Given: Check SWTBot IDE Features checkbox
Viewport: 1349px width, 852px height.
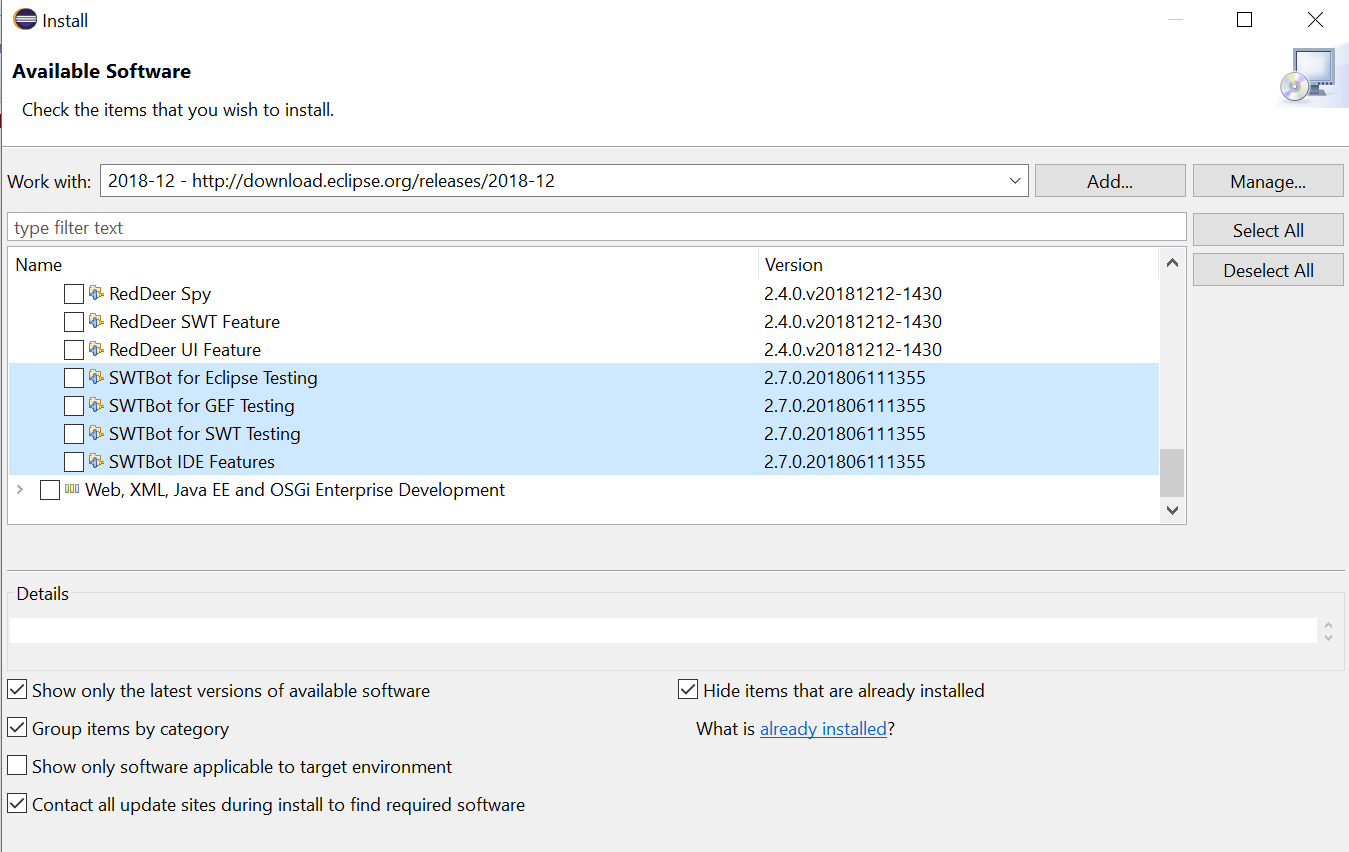Looking at the screenshot, I should (x=74, y=462).
